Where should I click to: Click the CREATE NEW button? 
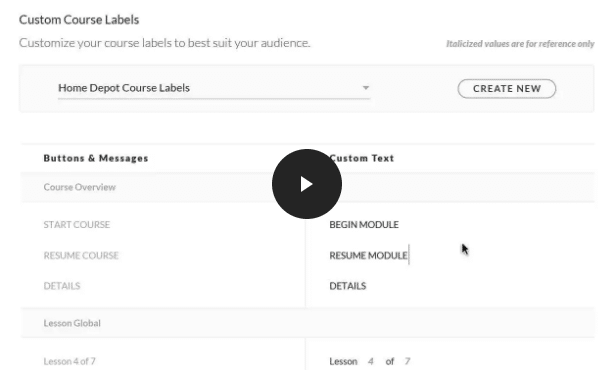tap(506, 88)
